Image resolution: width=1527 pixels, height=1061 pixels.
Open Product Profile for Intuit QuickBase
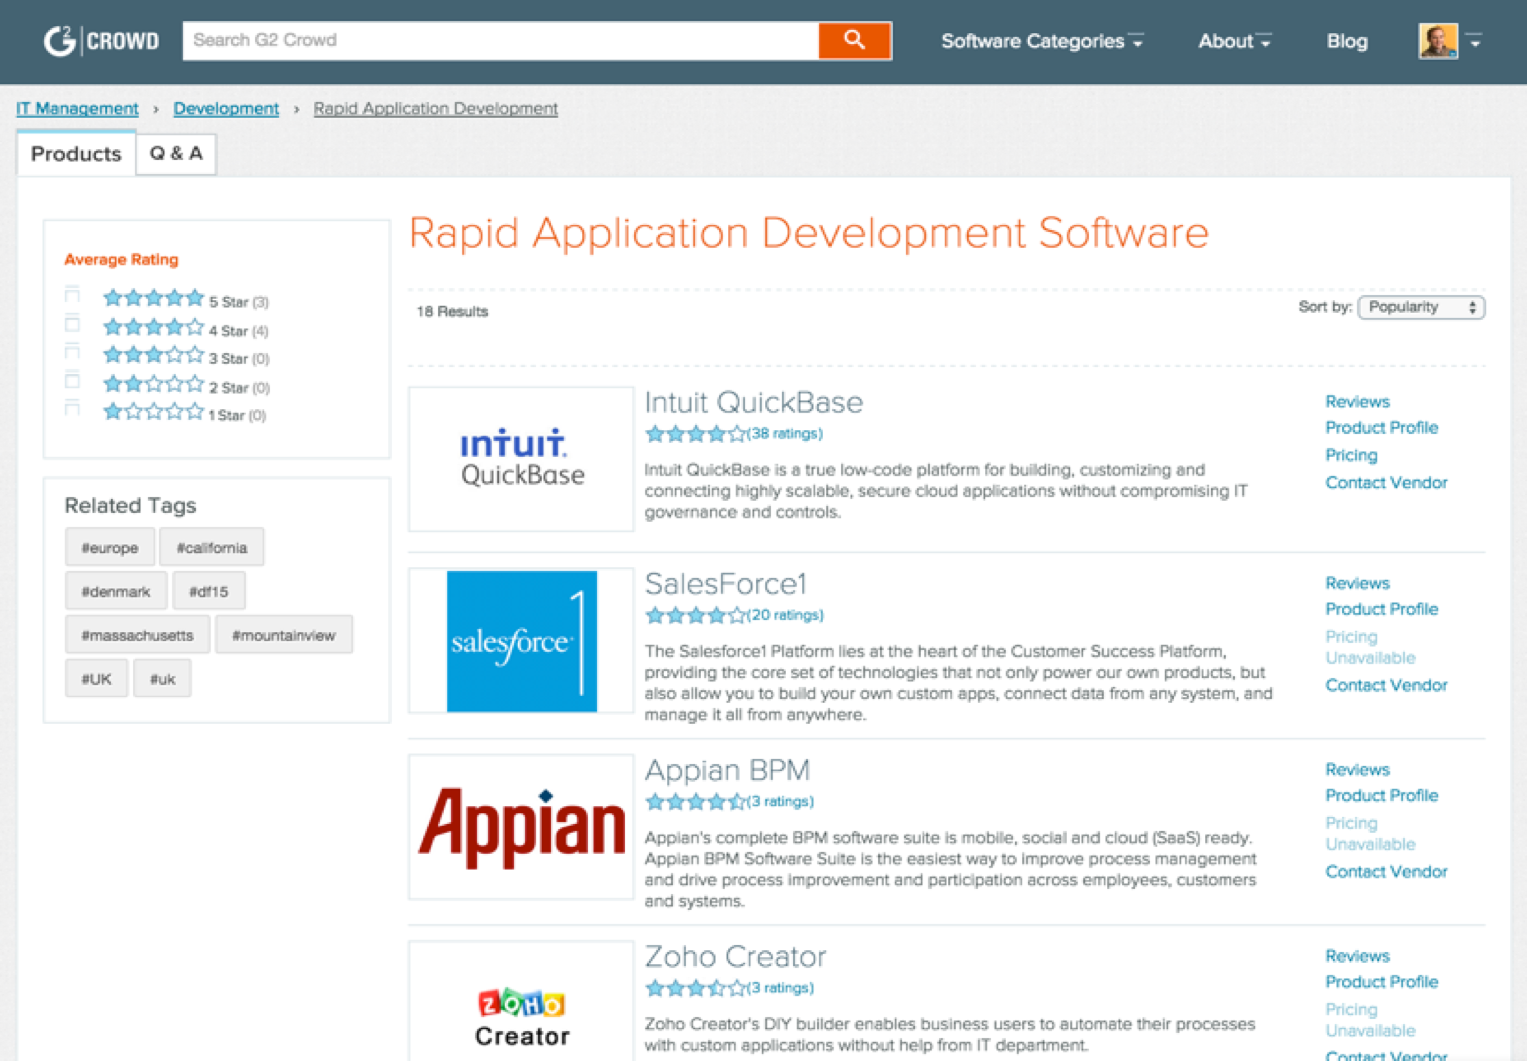(x=1381, y=428)
